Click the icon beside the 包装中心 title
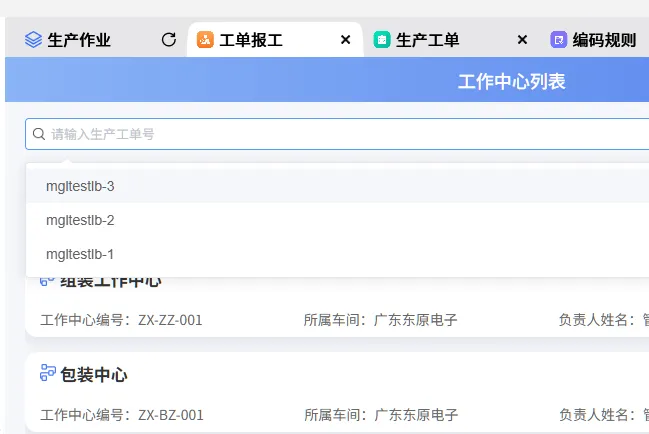This screenshot has width=649, height=434. [x=48, y=374]
